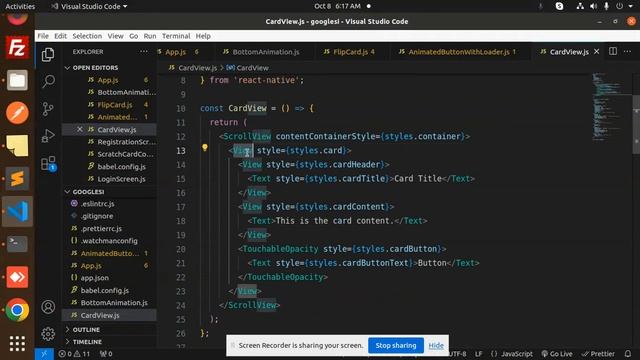Click the Stop sharing button

(x=396, y=345)
